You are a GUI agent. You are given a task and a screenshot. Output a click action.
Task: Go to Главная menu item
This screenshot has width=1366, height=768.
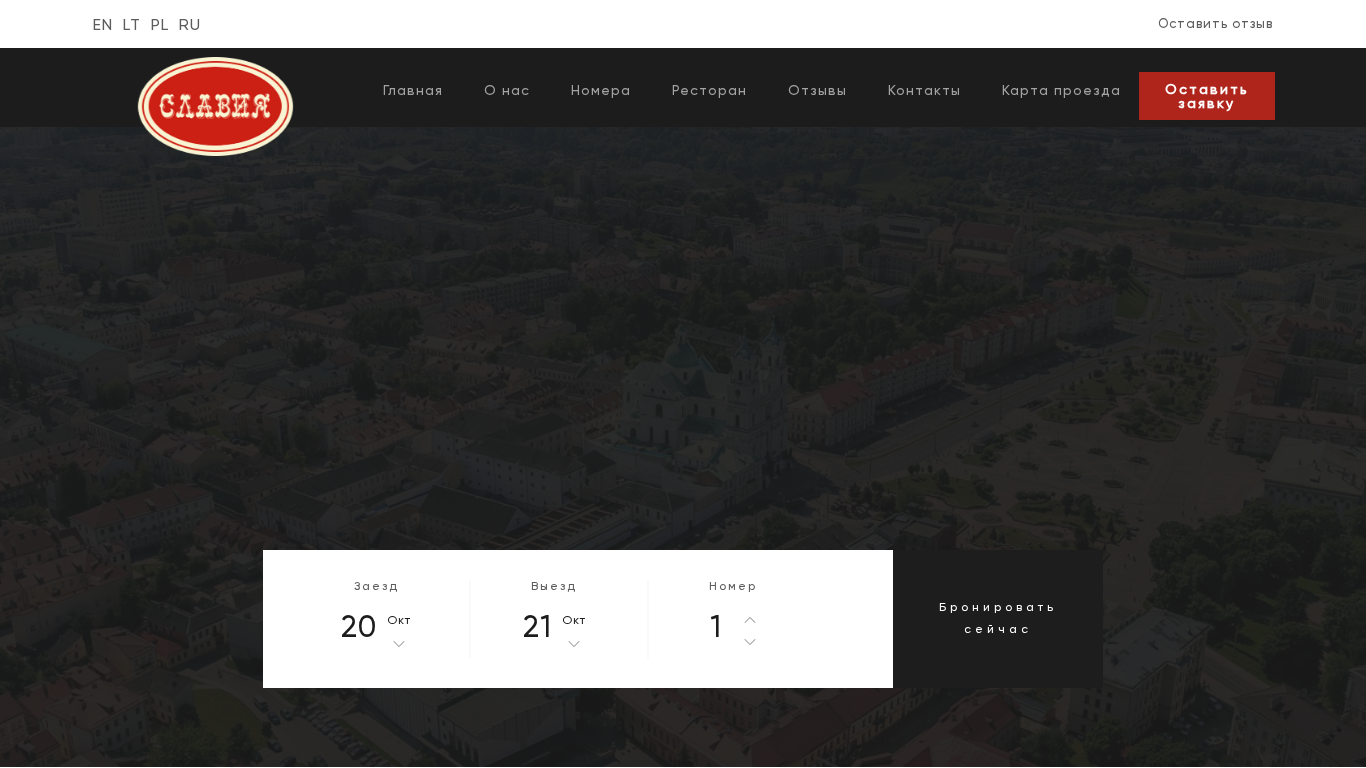[x=412, y=91]
